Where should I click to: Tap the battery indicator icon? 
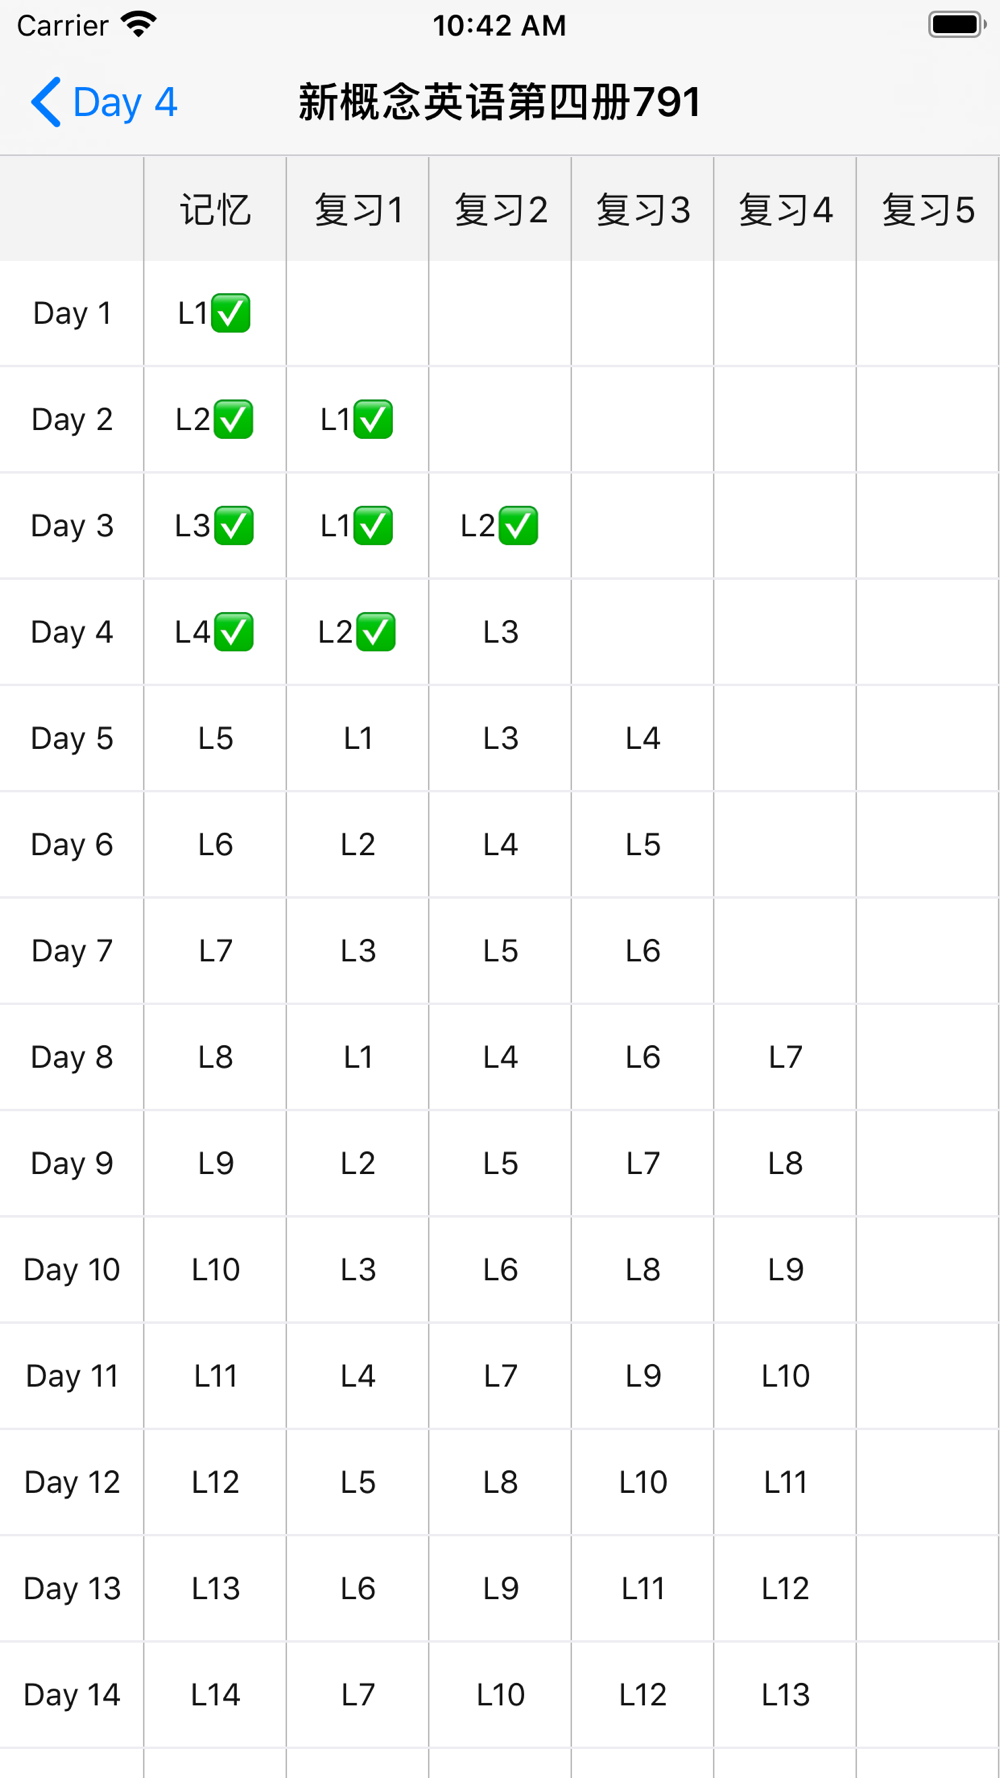pyautogui.click(x=957, y=25)
